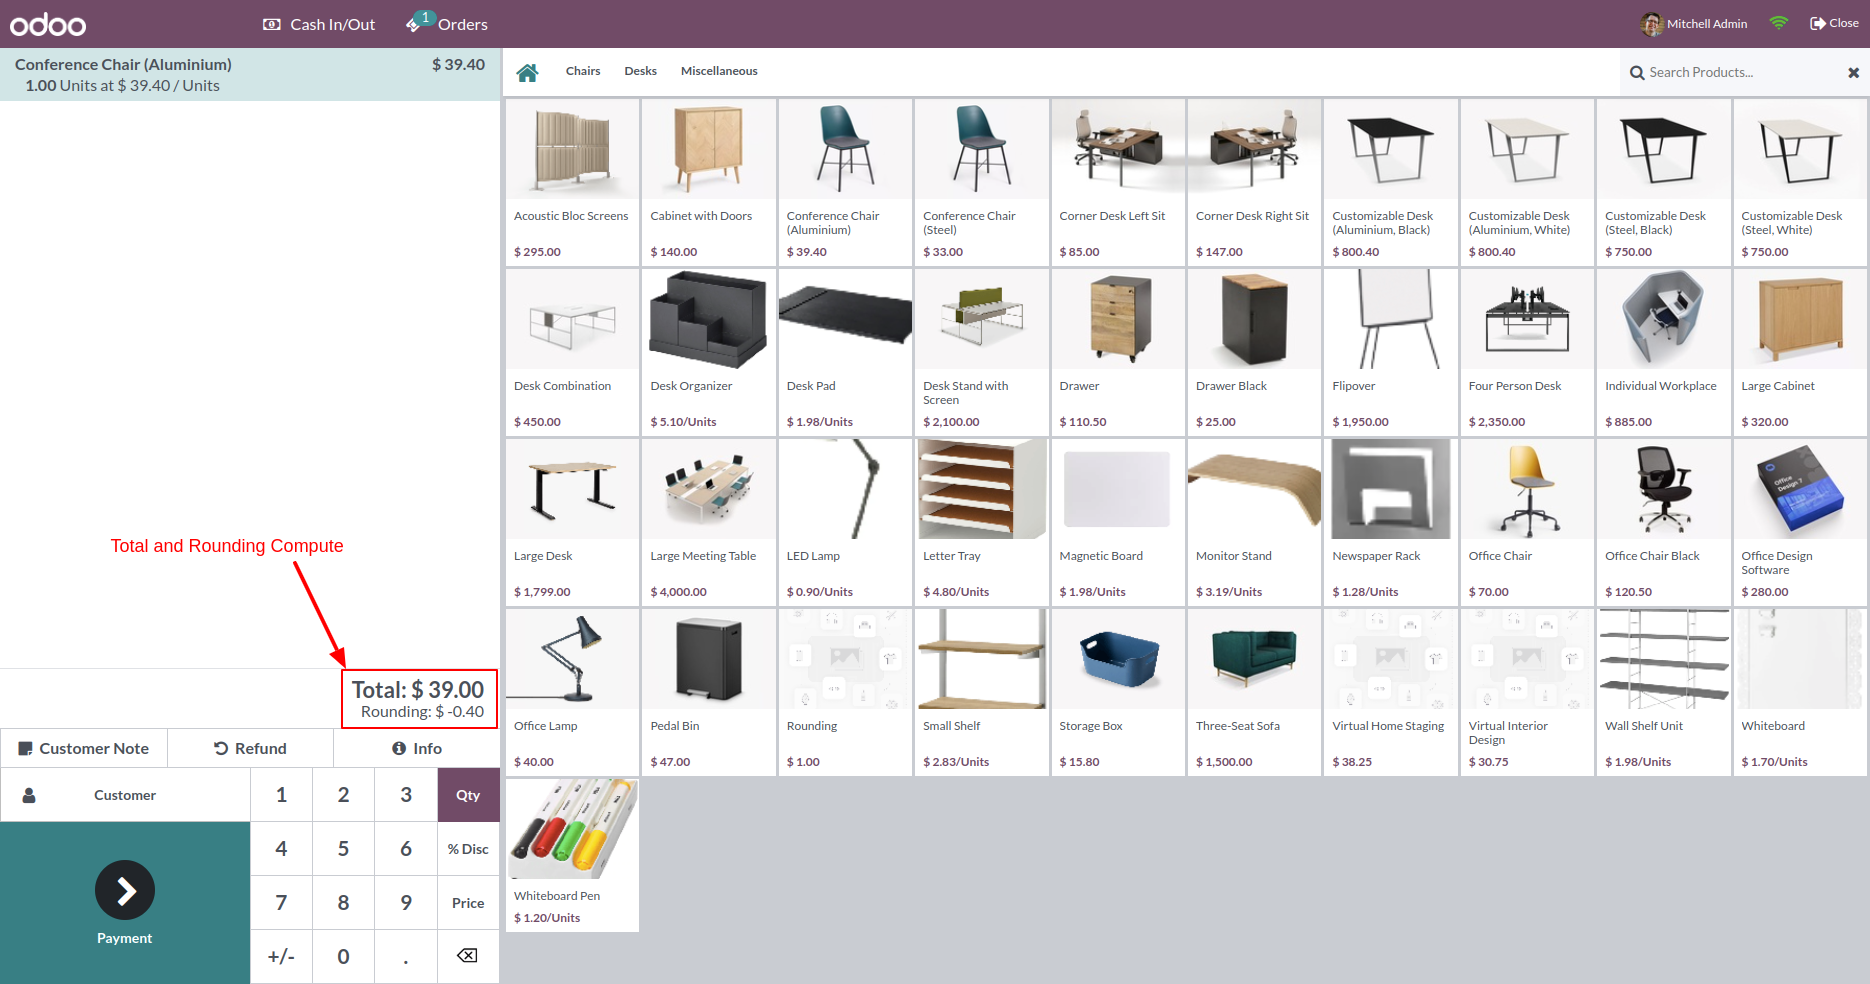Open the Chairs category
The width and height of the screenshot is (1870, 984).
(583, 71)
